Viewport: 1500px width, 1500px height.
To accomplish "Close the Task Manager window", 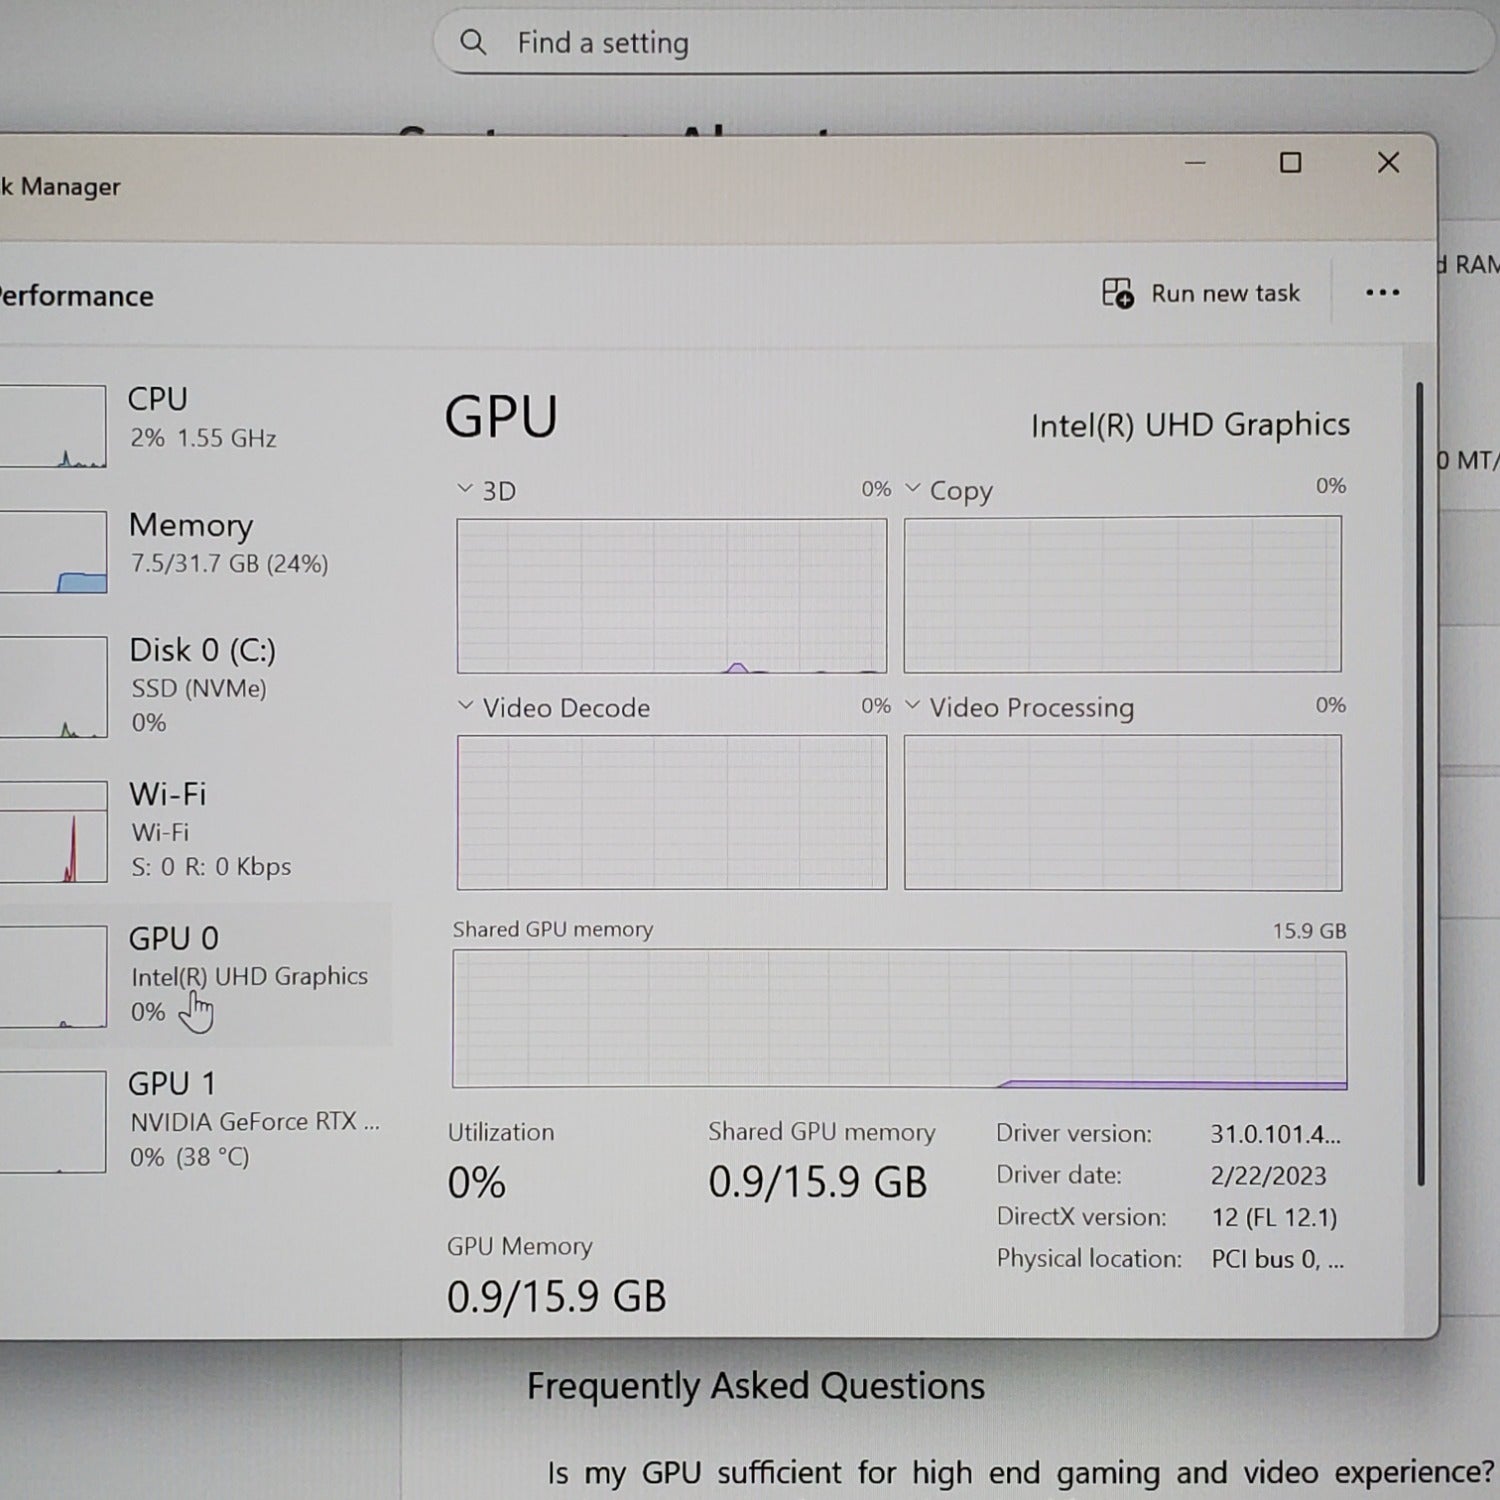I will [x=1388, y=163].
